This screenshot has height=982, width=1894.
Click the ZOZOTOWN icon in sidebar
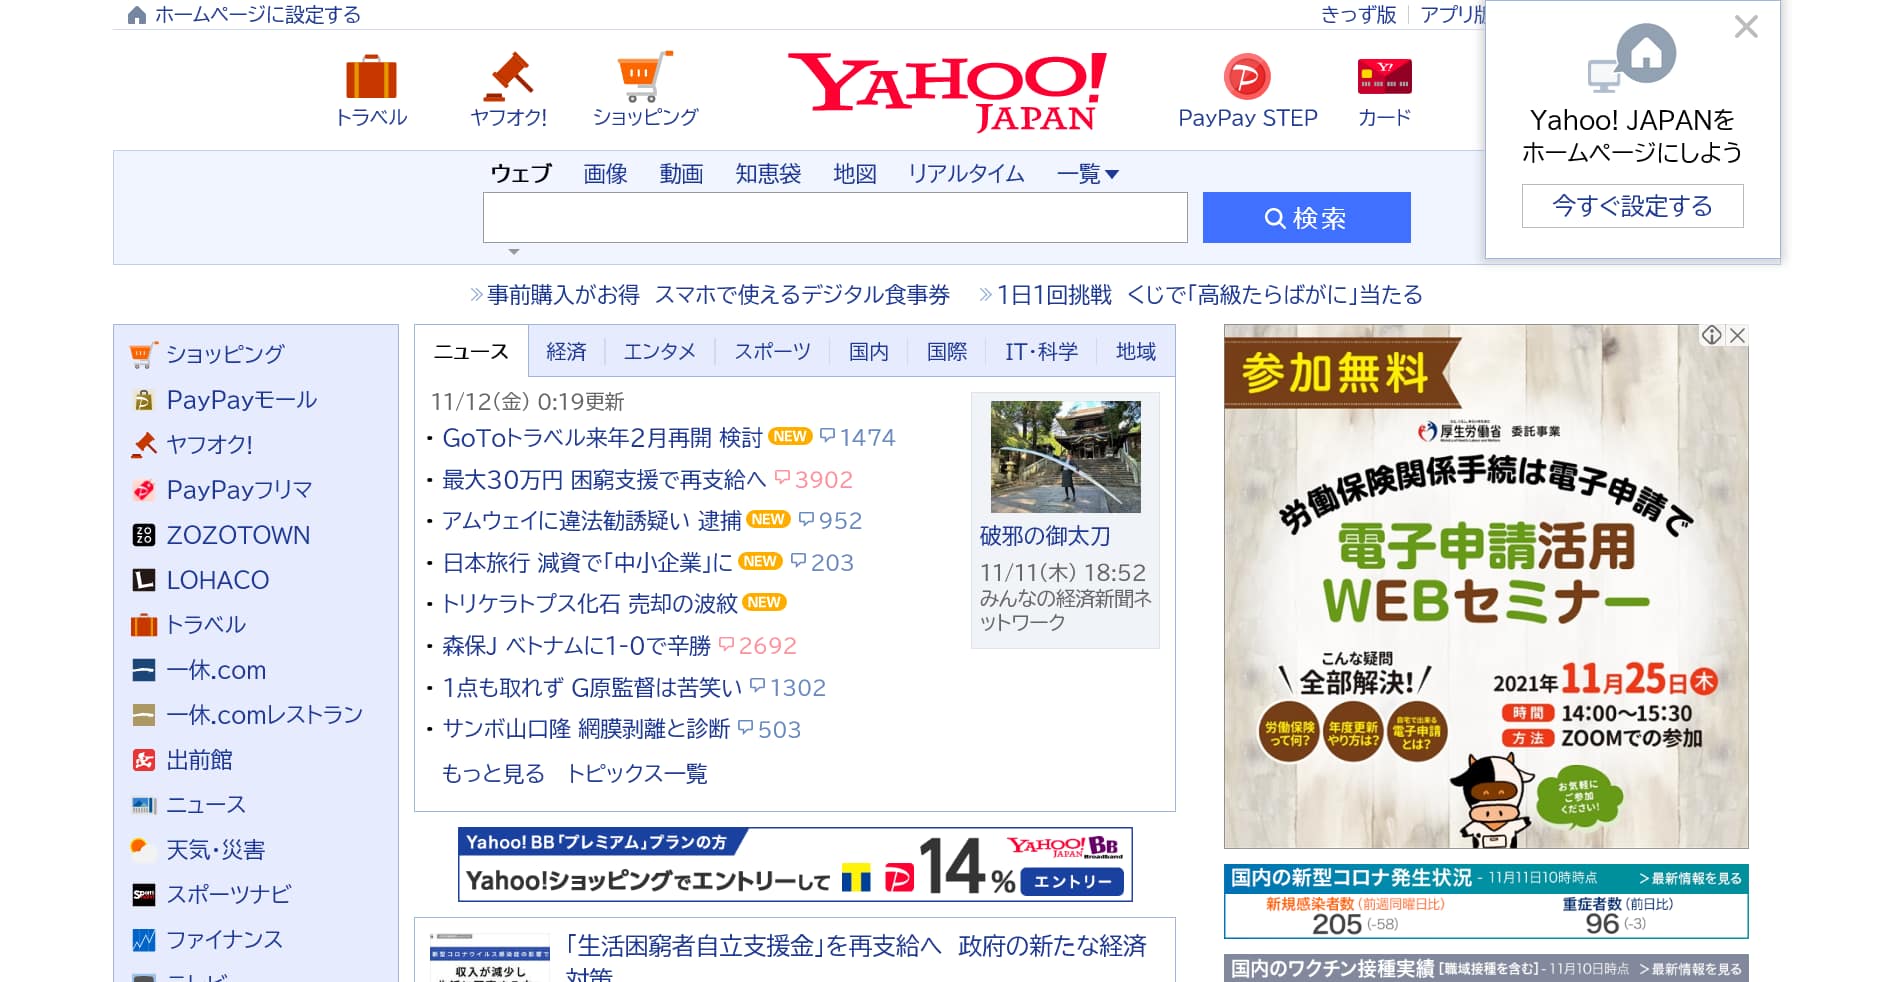click(144, 535)
